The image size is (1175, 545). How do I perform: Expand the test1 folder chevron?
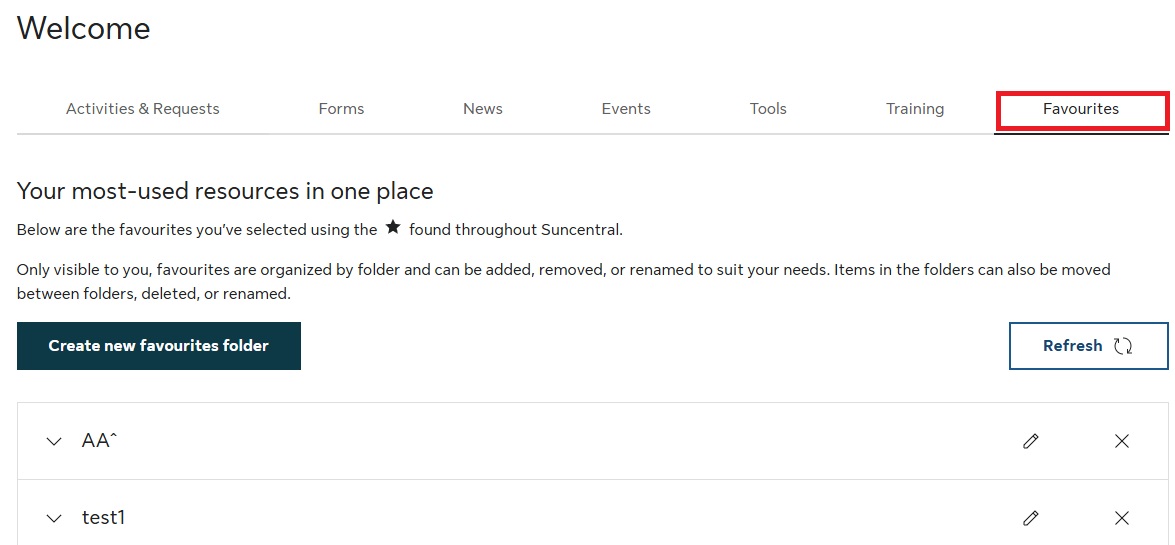54,518
